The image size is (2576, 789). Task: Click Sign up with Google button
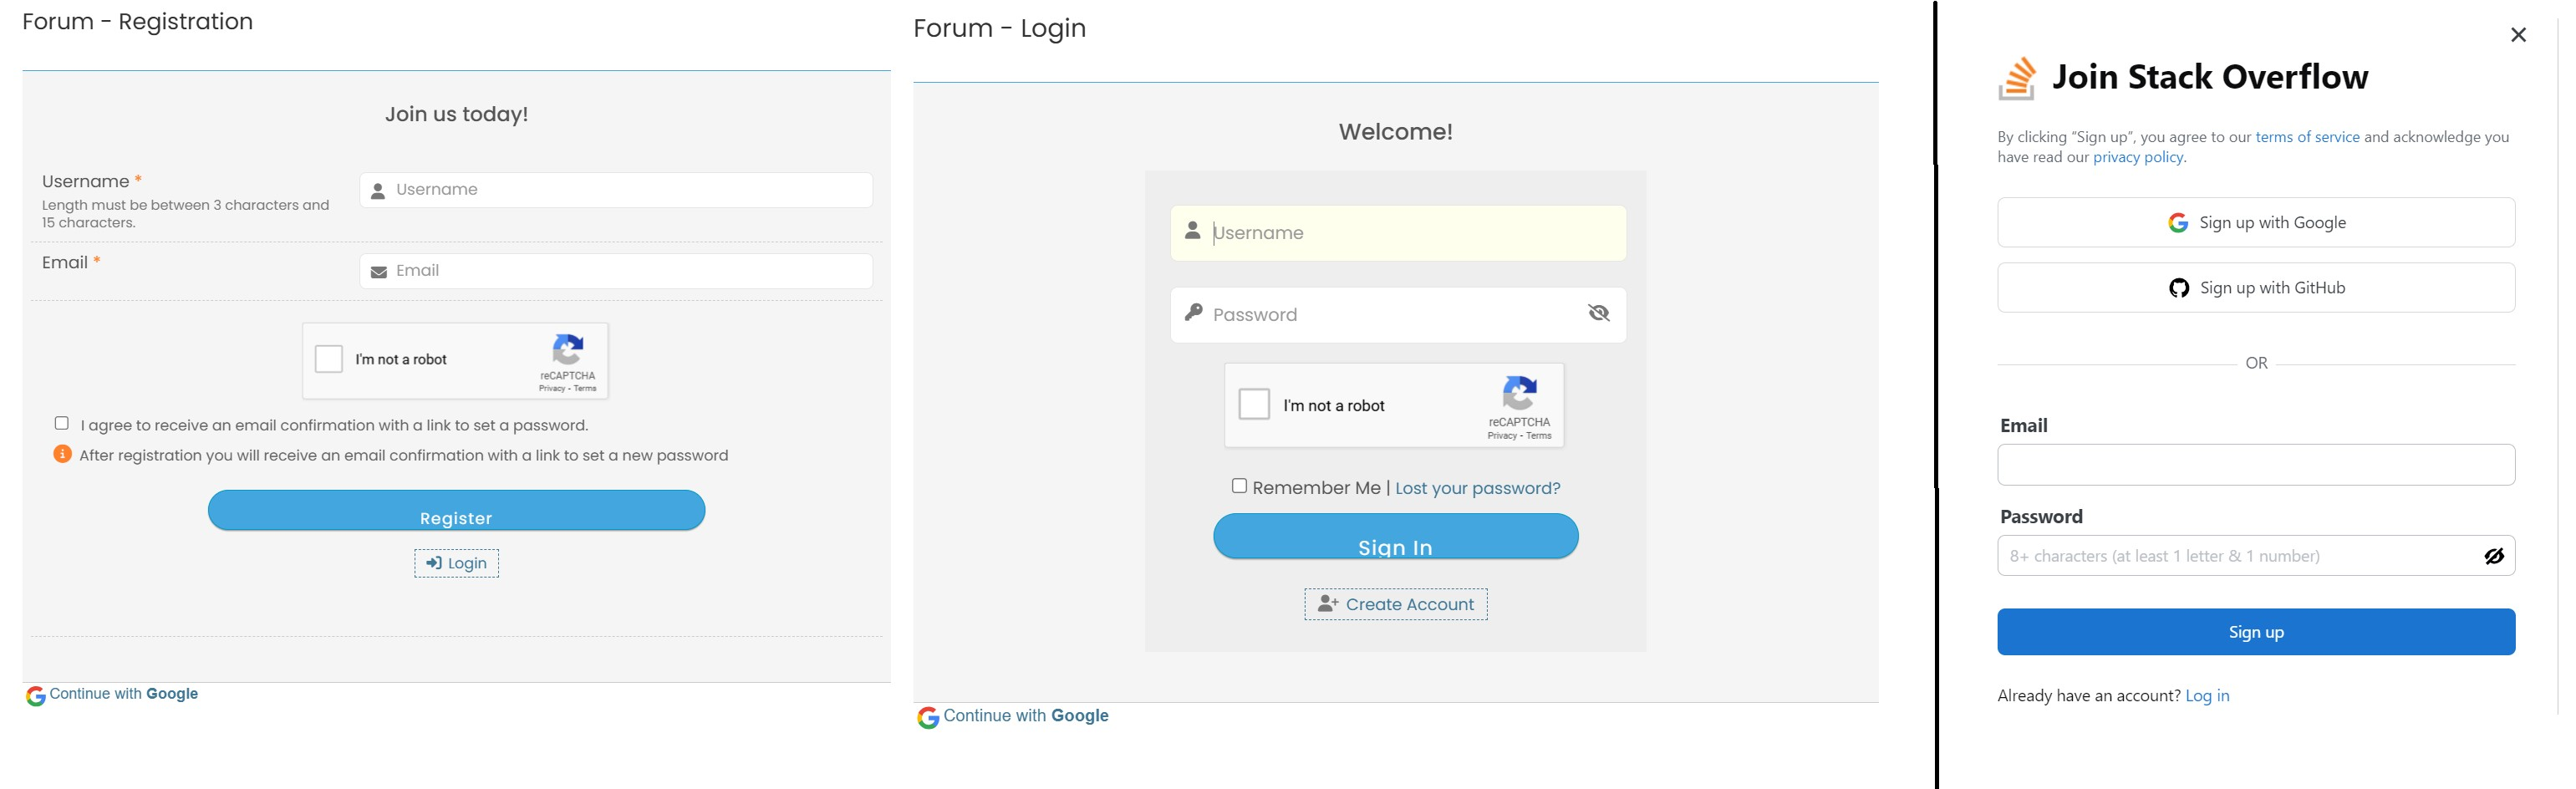(x=2255, y=222)
